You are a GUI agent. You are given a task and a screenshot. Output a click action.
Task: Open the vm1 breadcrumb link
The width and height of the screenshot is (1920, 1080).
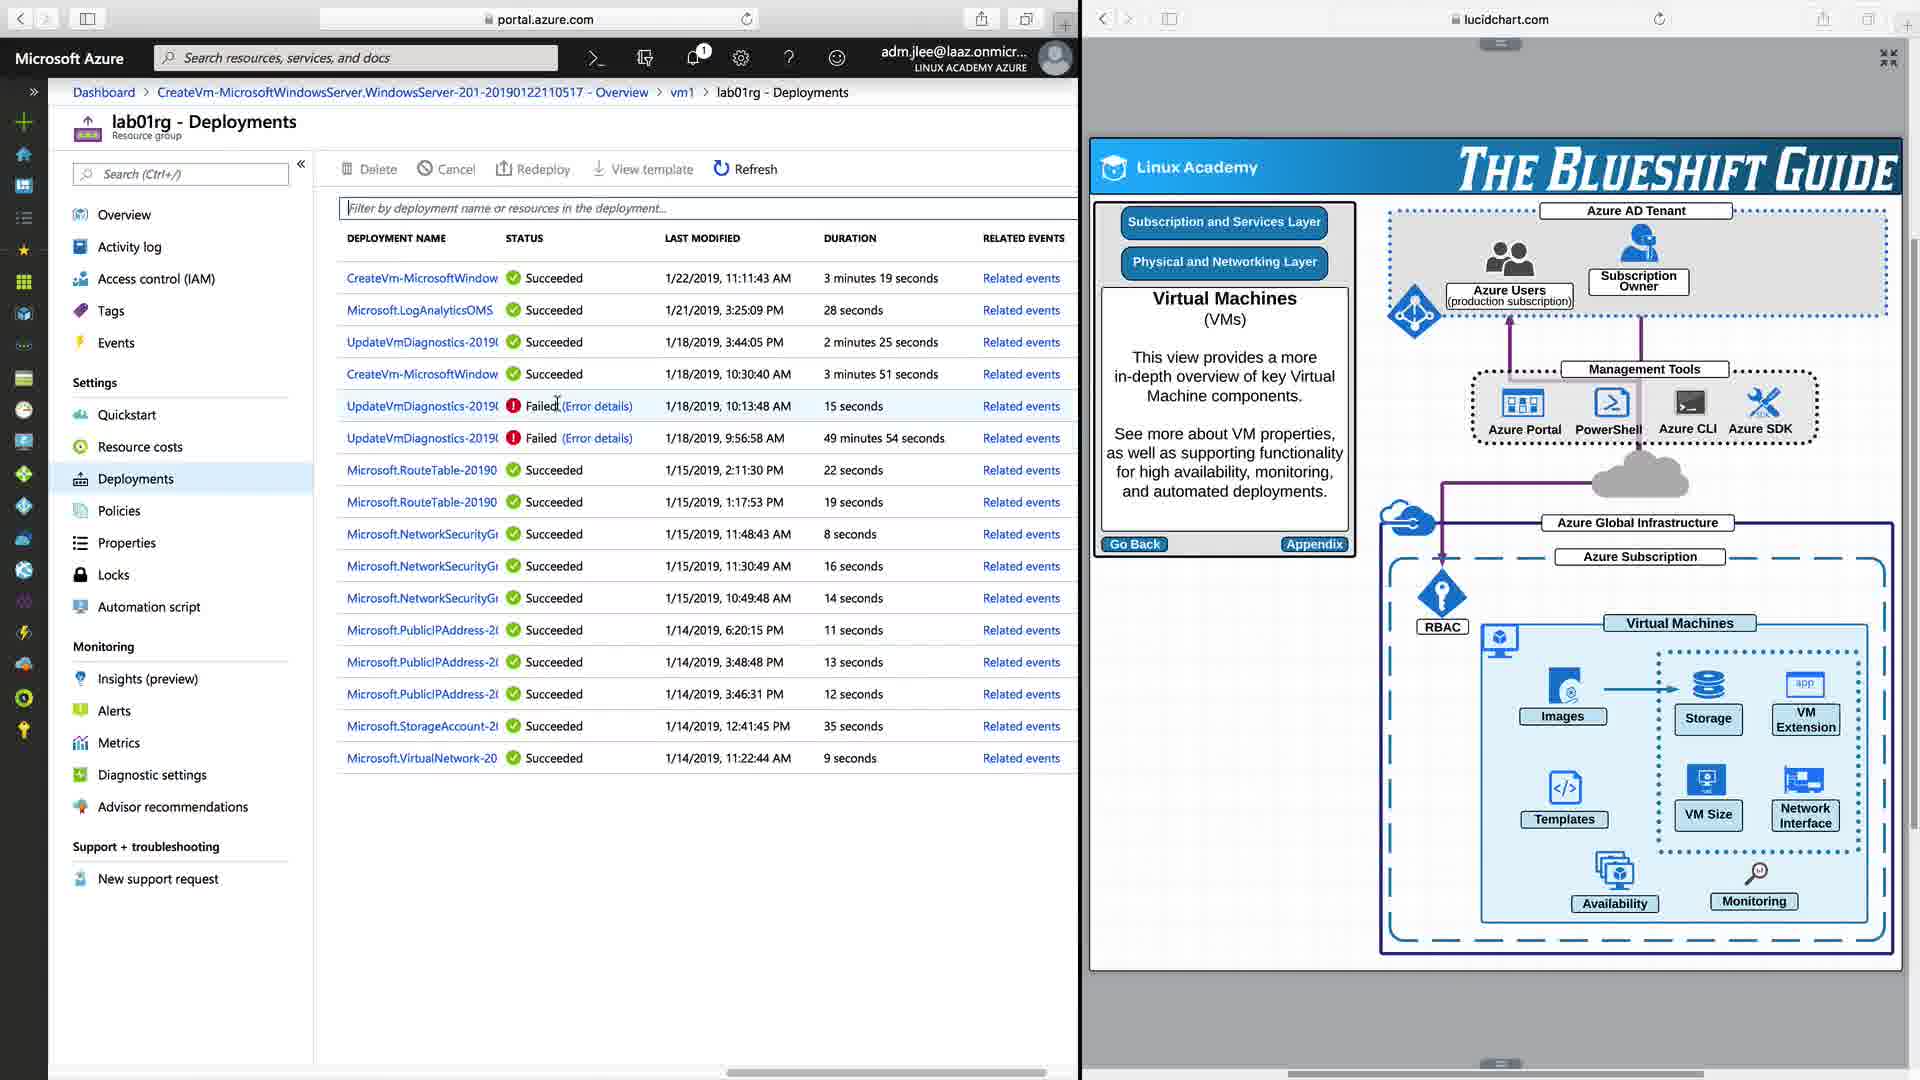point(682,92)
